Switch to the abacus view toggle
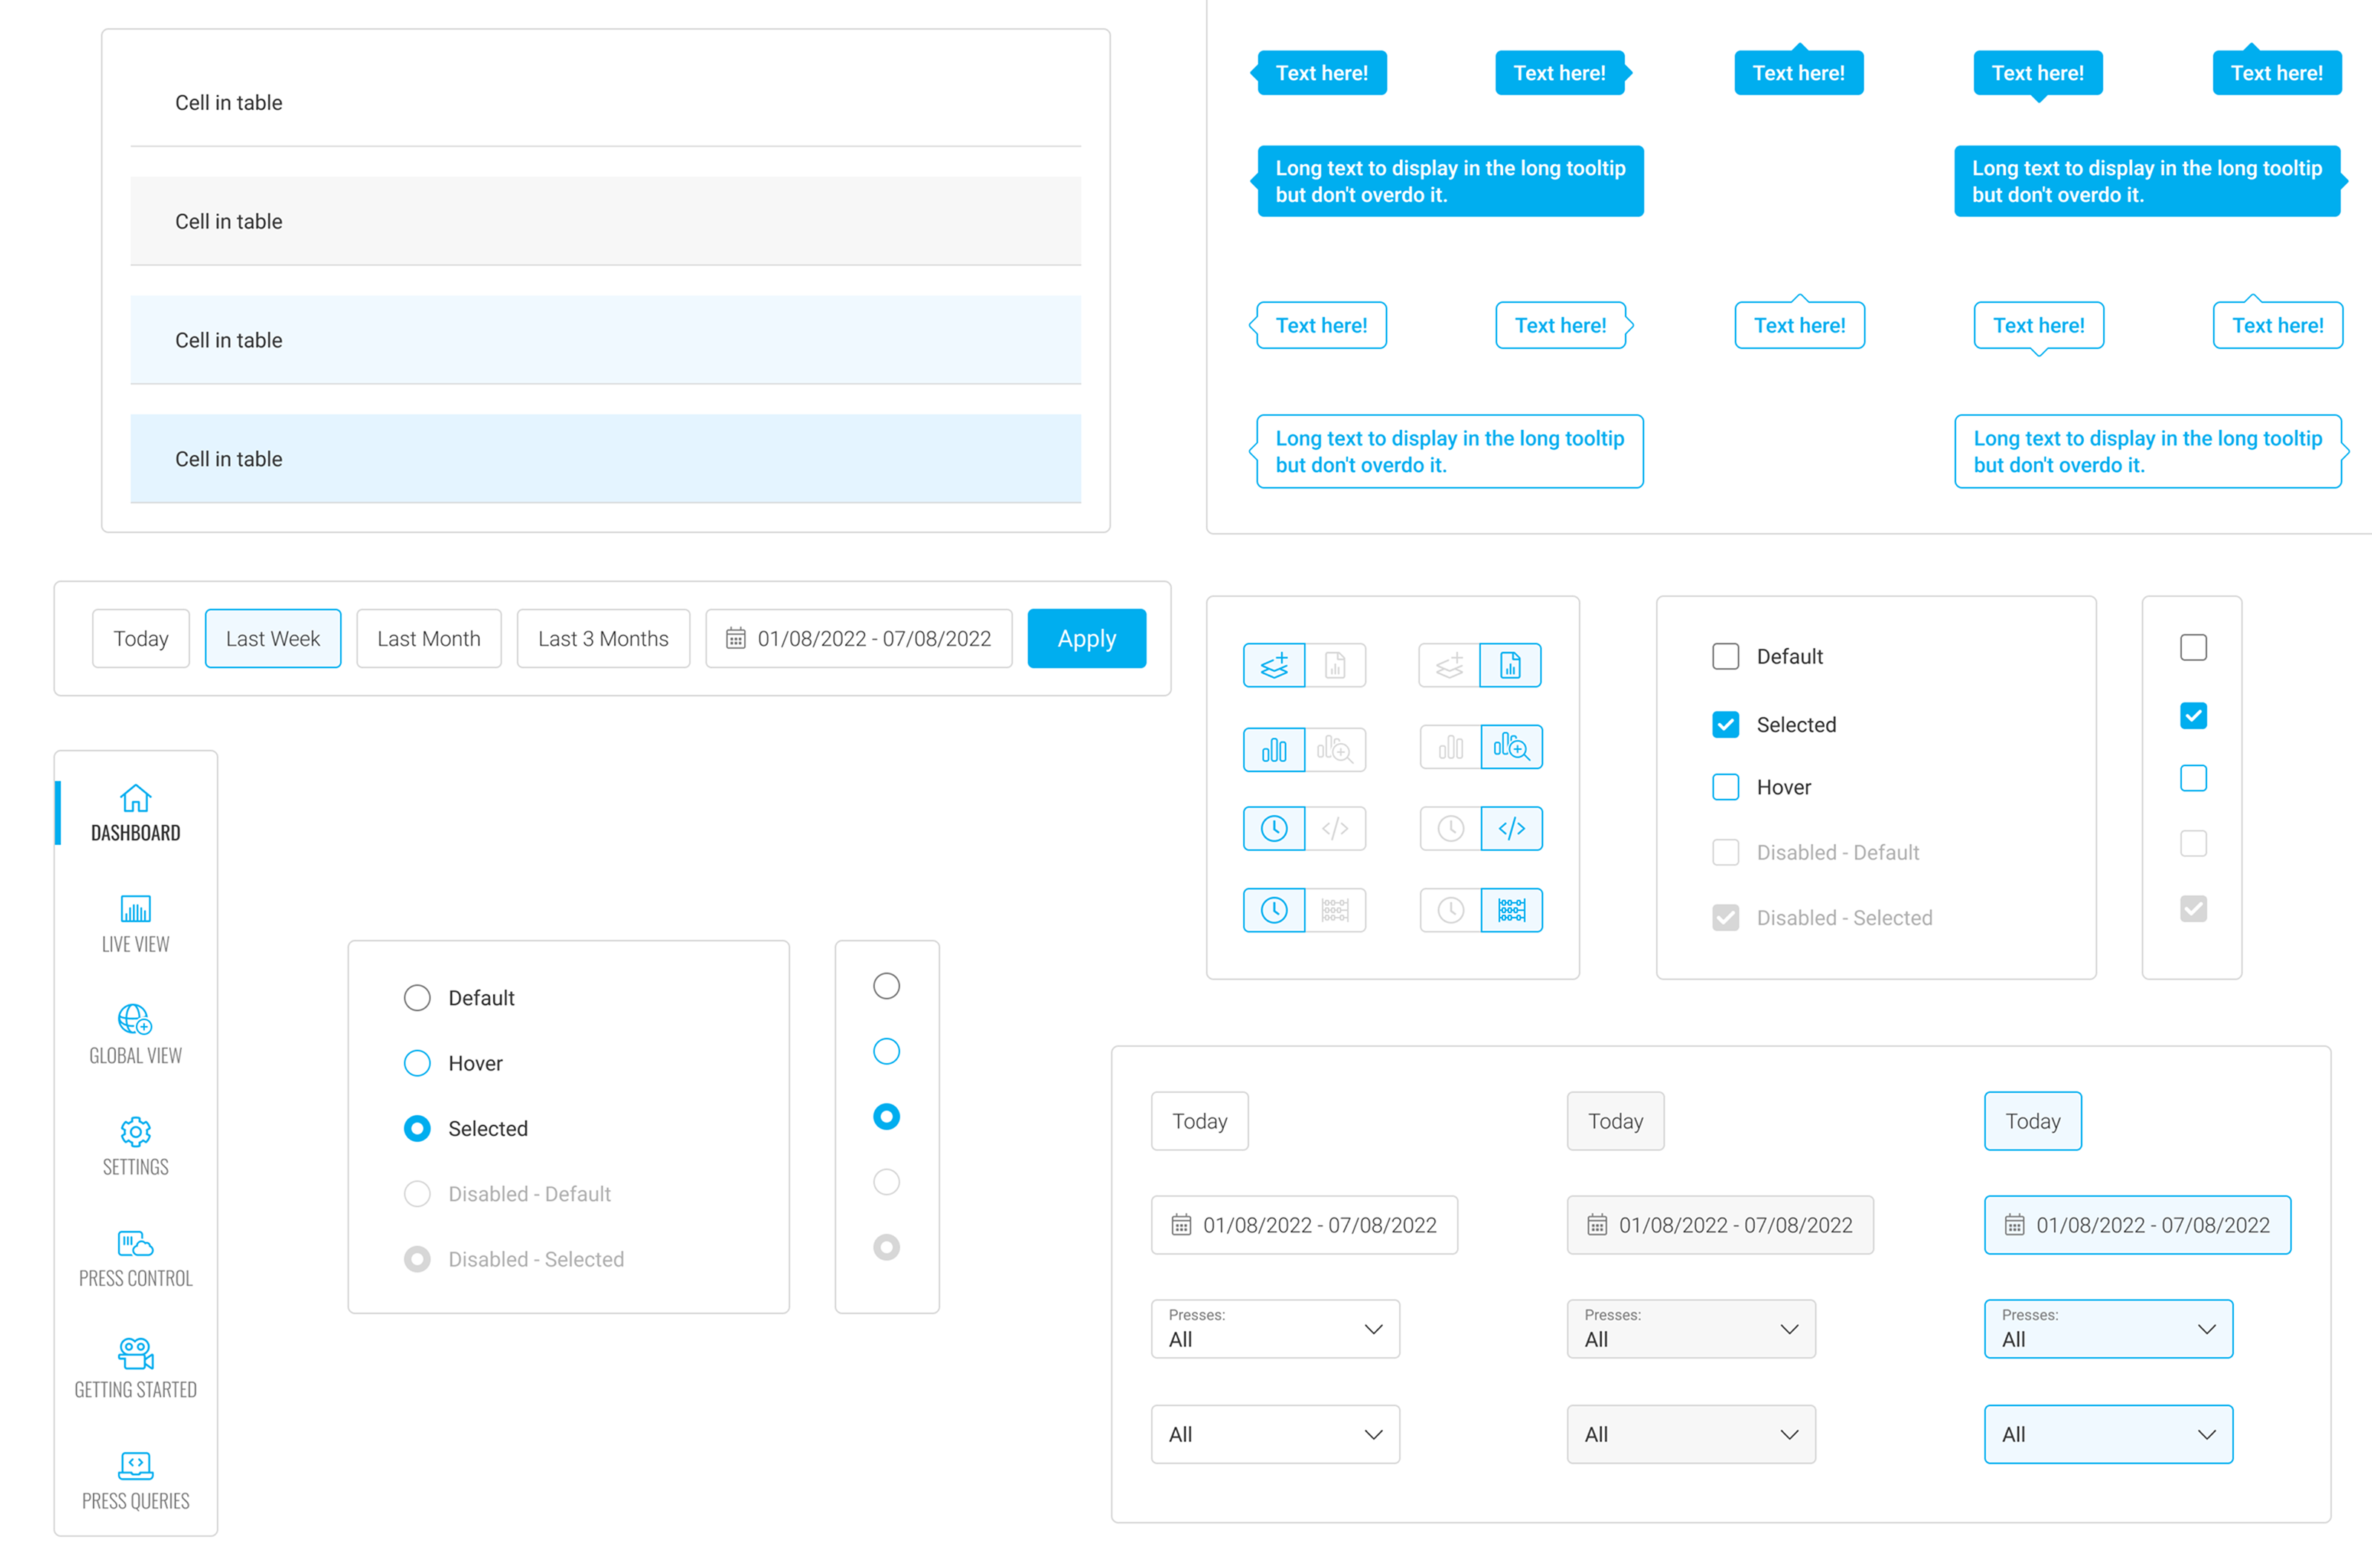This screenshot has height=1568, width=2372. coord(1336,910)
